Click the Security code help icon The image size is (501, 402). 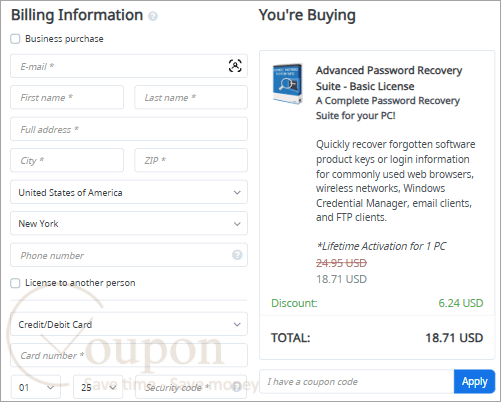[x=237, y=387]
